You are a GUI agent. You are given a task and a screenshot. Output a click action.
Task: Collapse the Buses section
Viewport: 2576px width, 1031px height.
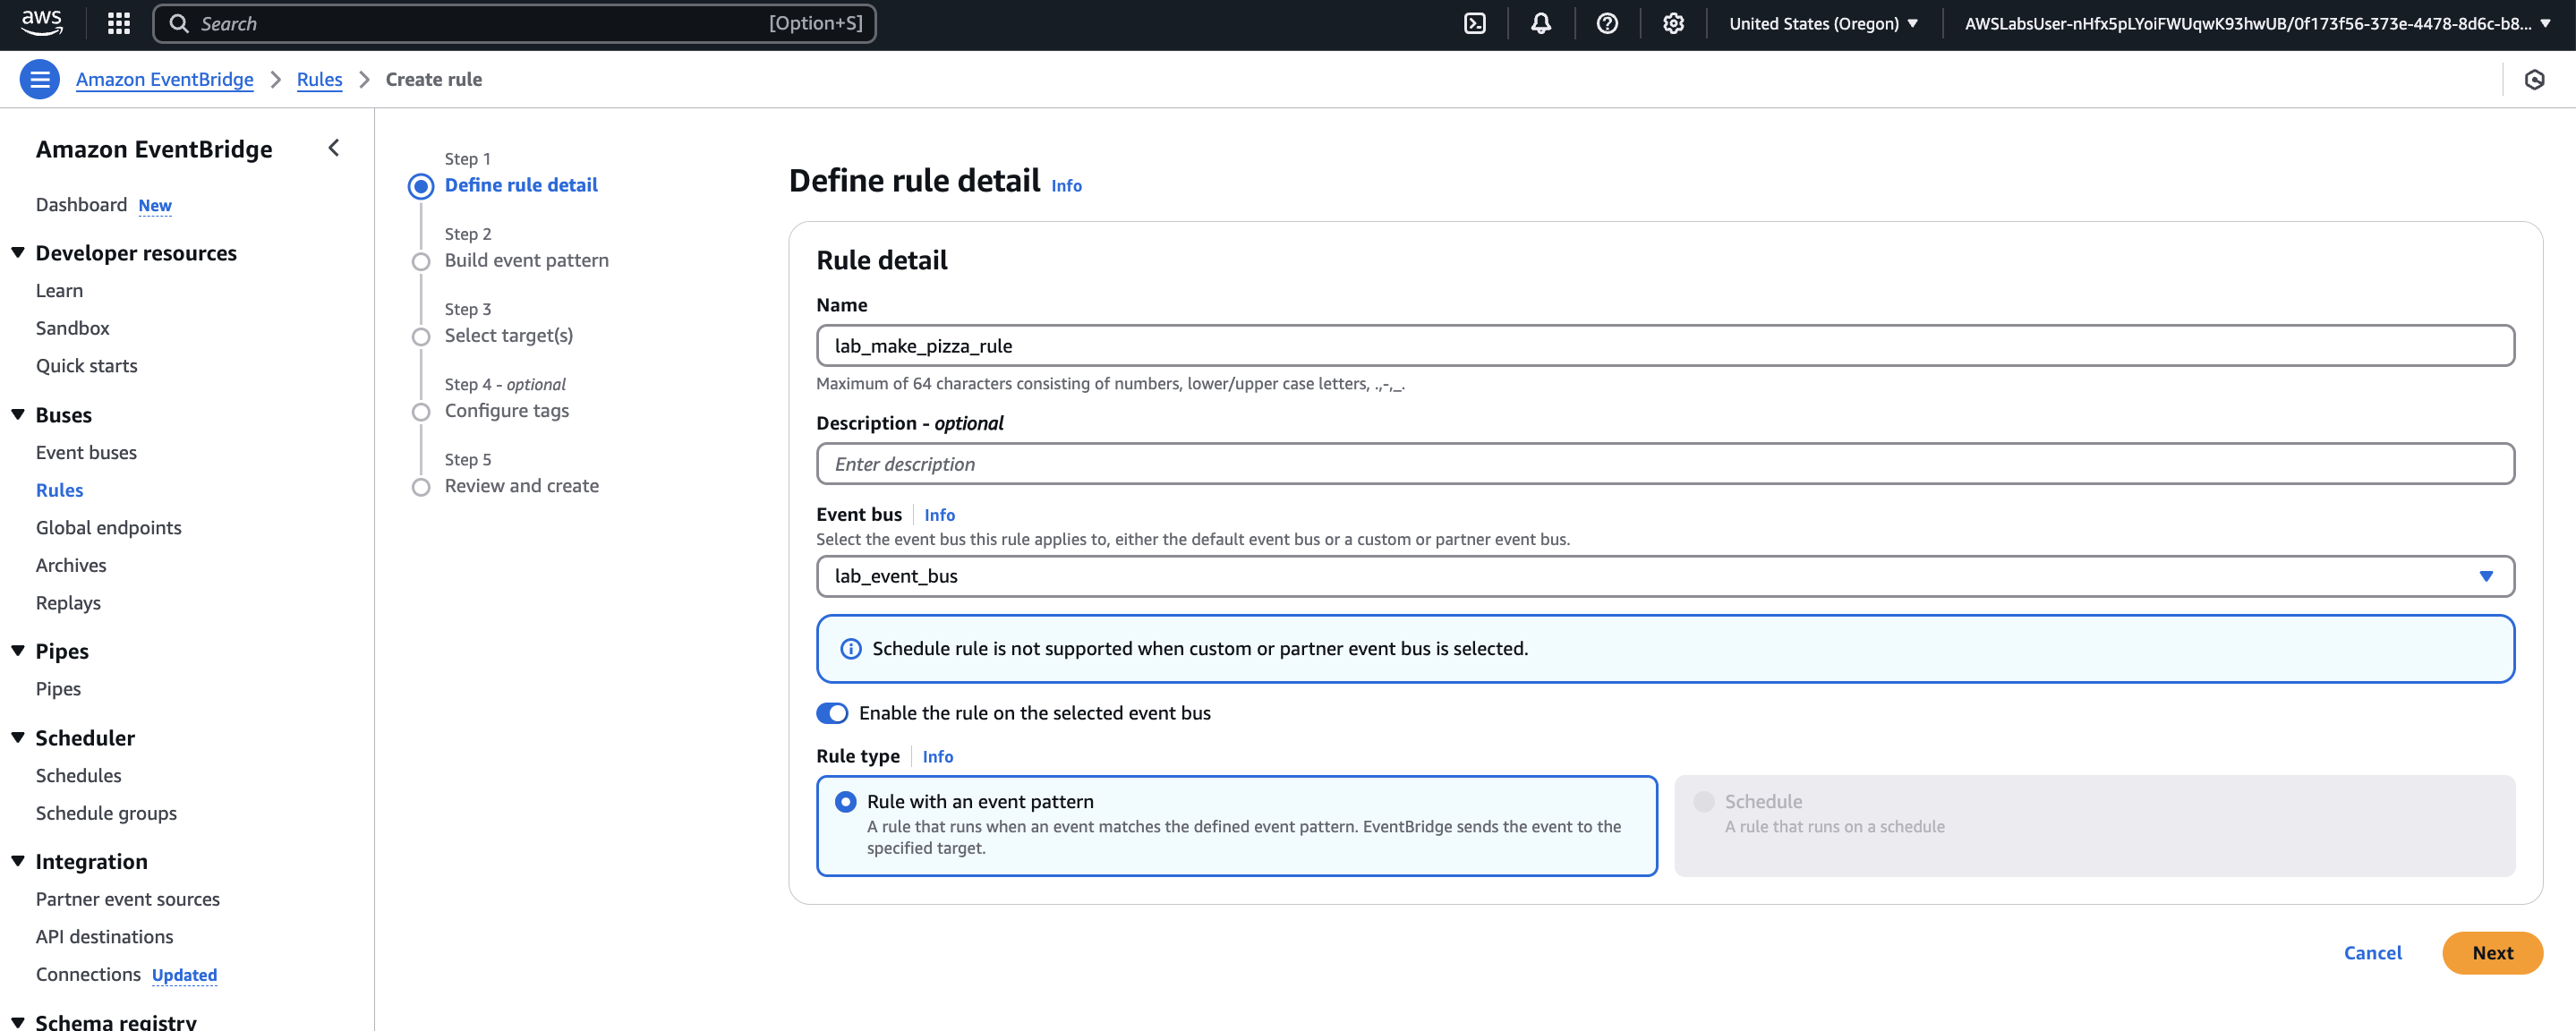pyautogui.click(x=18, y=414)
